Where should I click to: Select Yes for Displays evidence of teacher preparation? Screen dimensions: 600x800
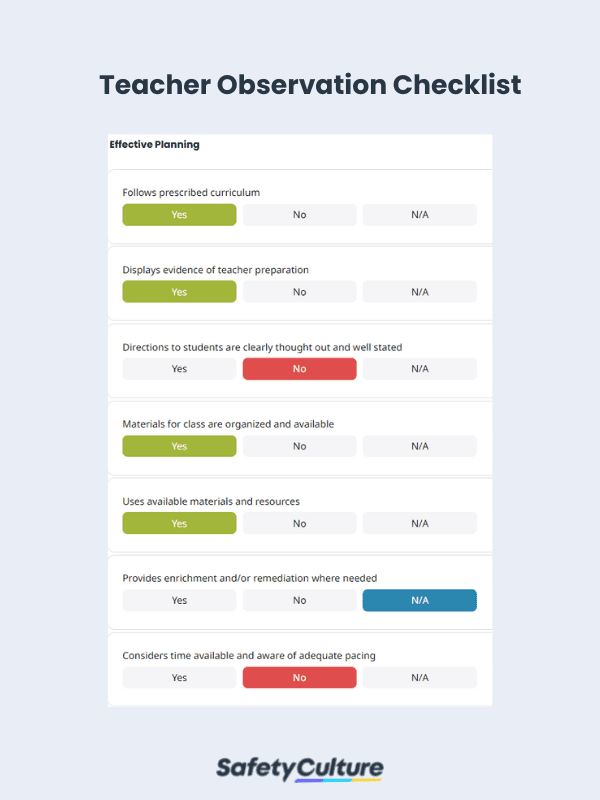(178, 291)
